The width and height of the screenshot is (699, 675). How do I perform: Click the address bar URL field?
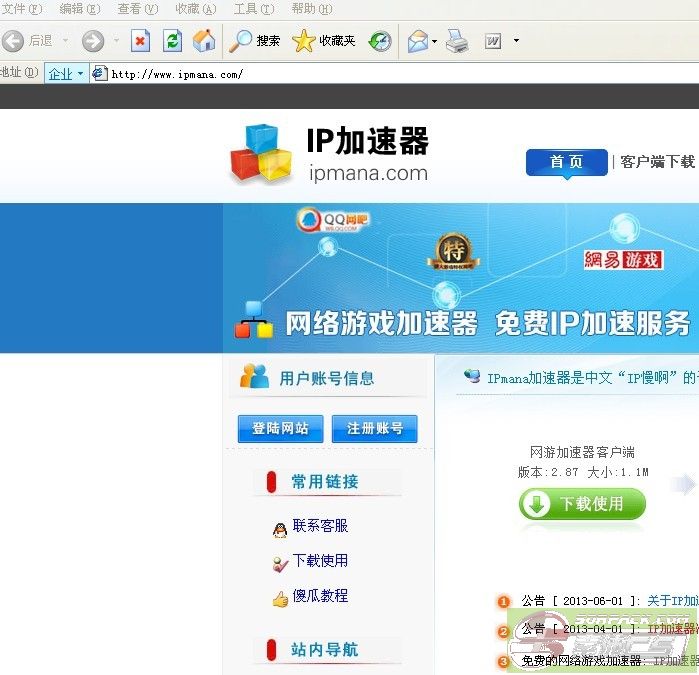coord(400,73)
